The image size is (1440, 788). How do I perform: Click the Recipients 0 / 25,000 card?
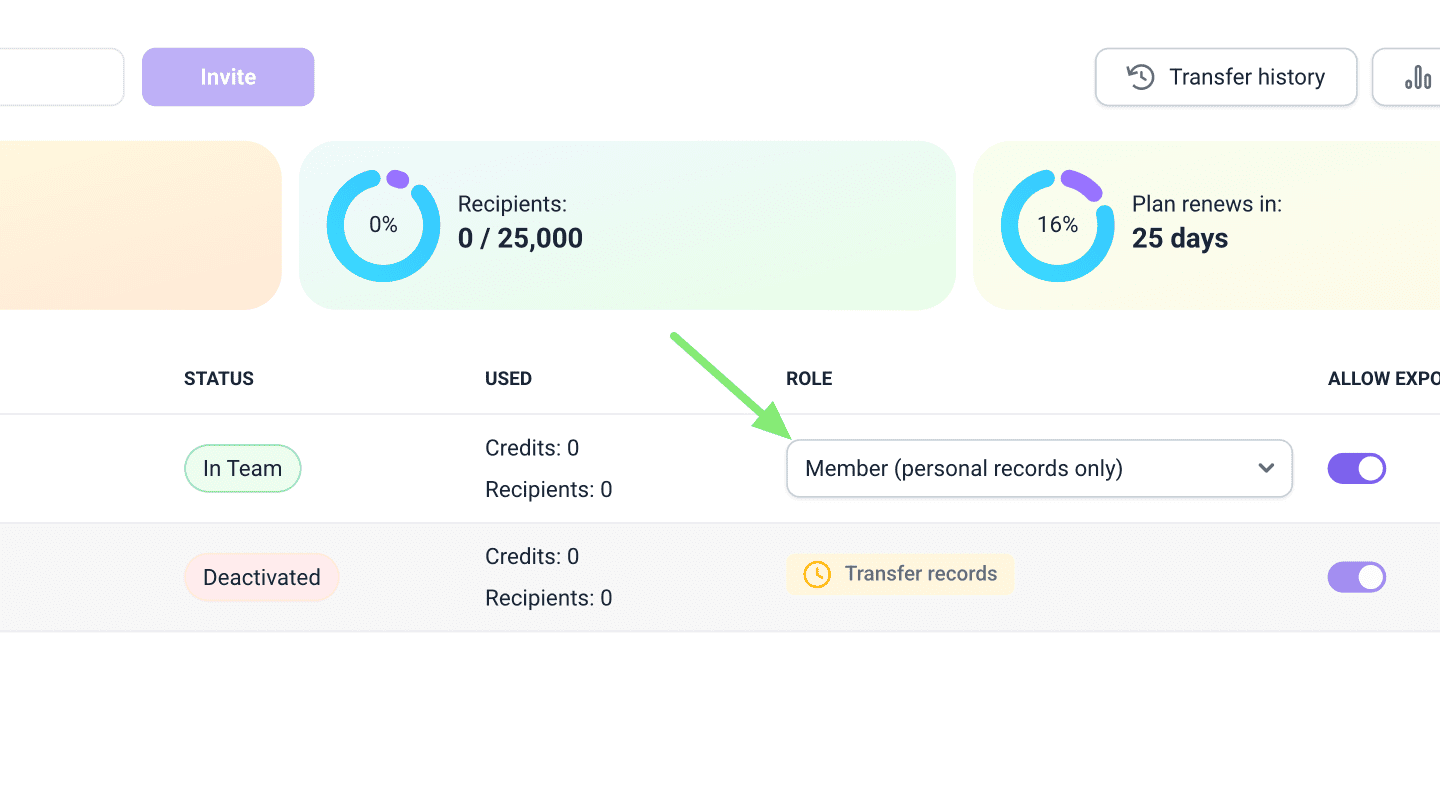[627, 225]
